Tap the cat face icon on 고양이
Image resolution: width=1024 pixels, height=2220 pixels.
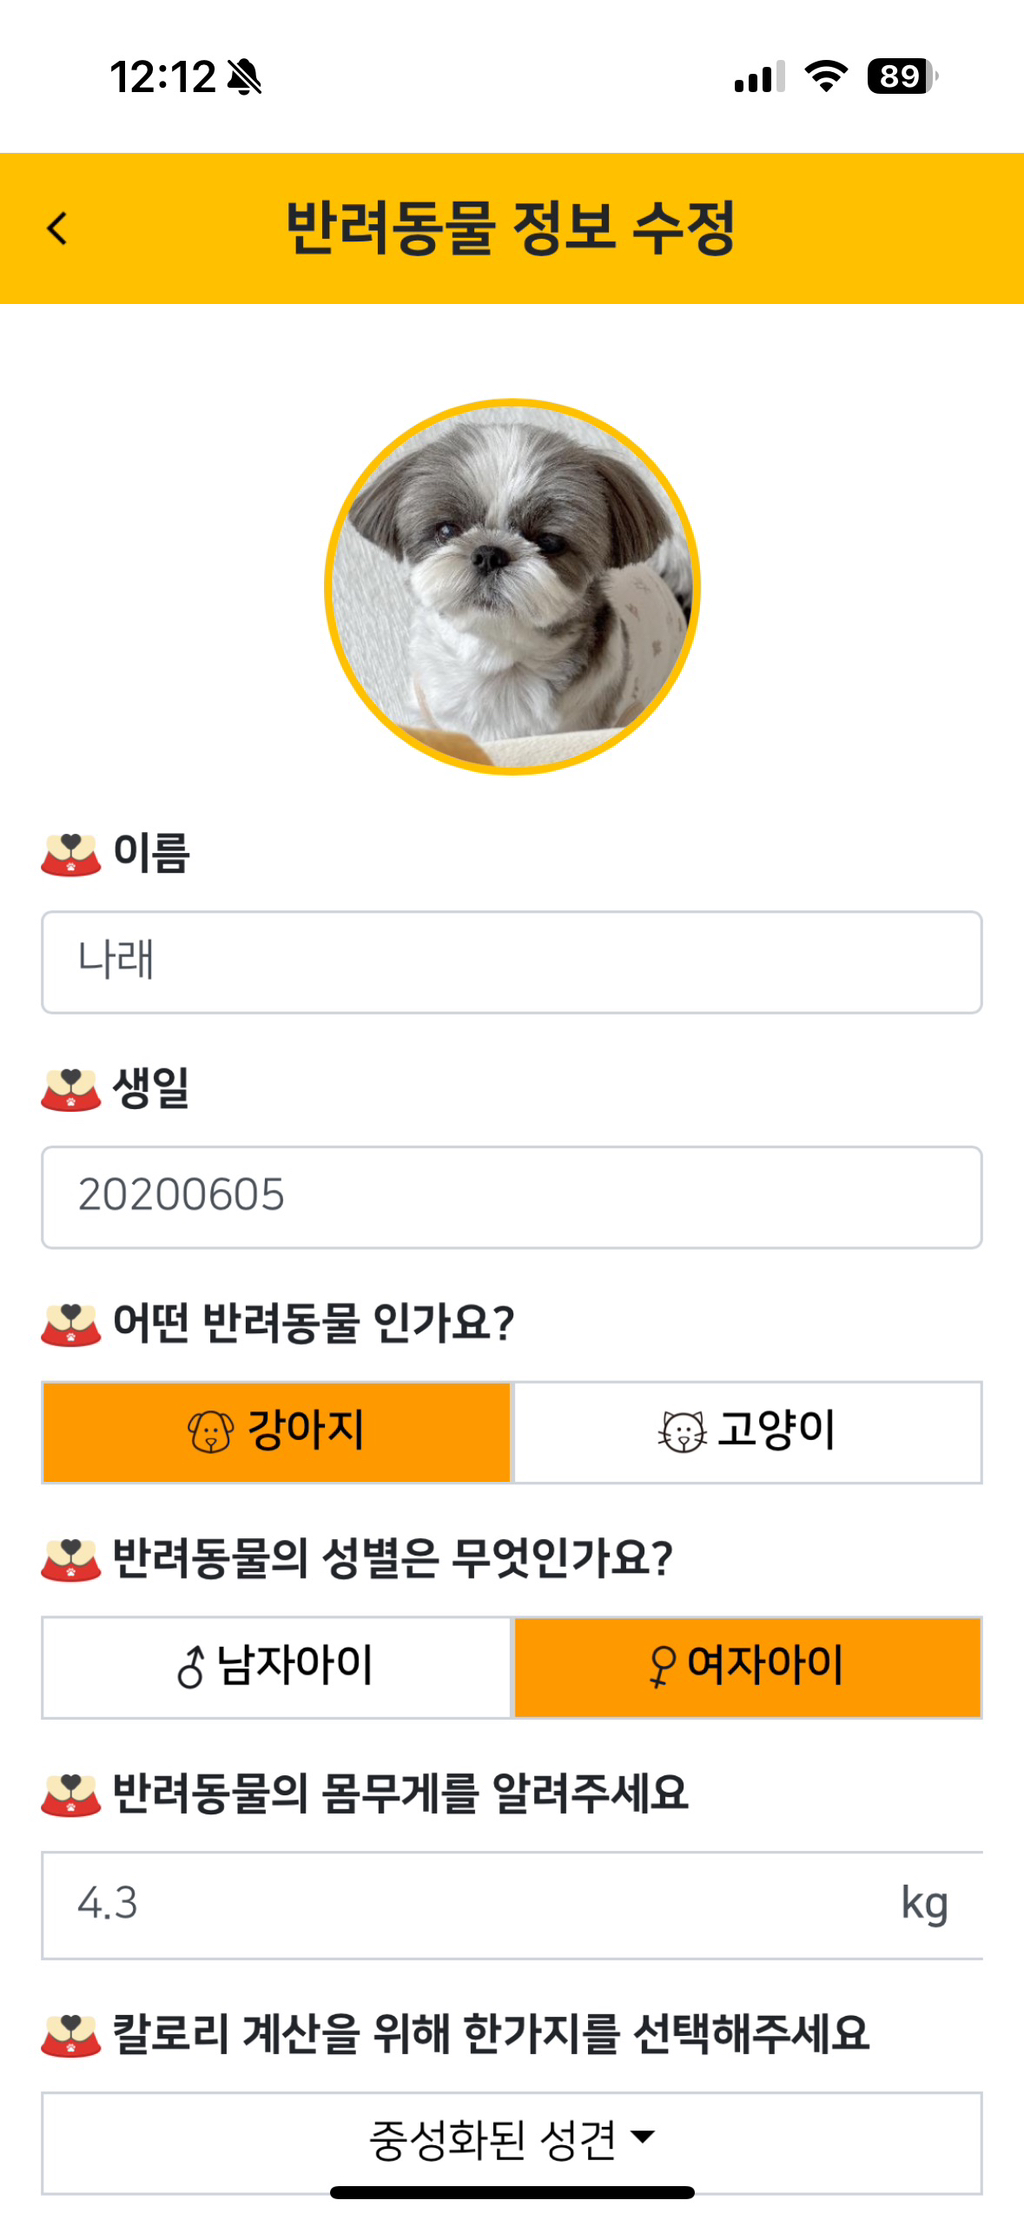coord(682,1431)
